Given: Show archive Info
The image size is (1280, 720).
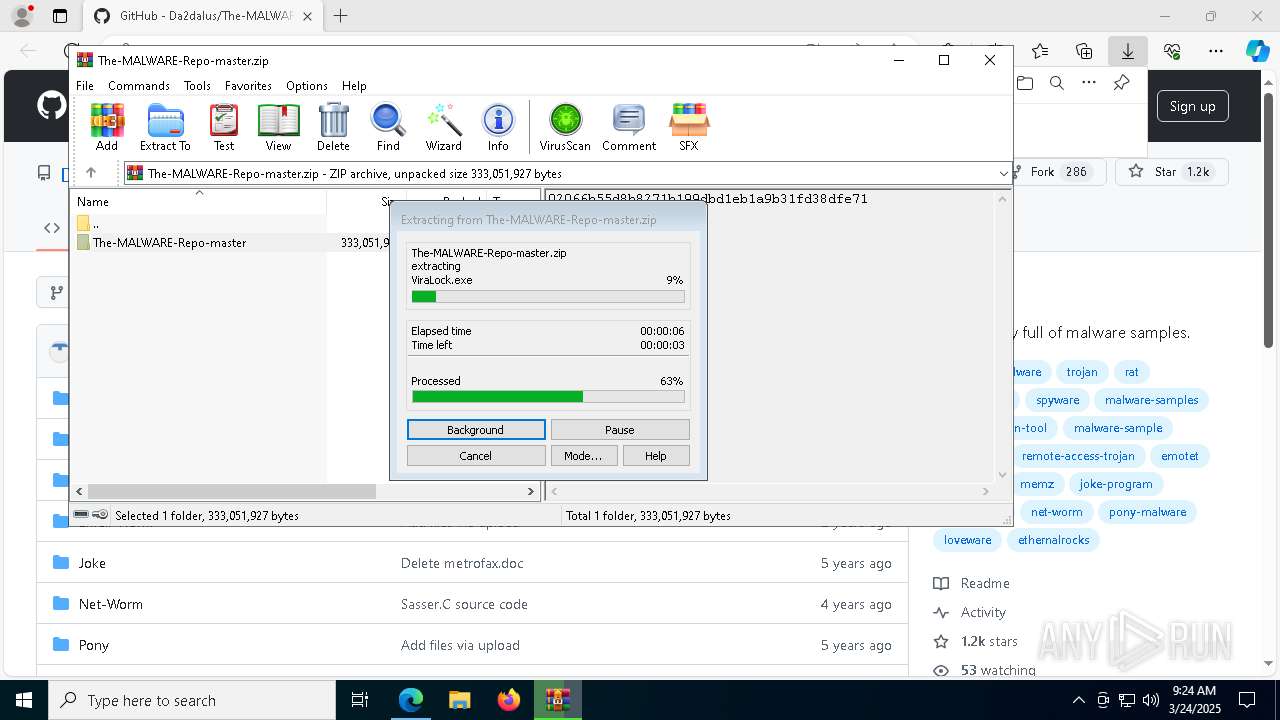Looking at the screenshot, I should point(498,127).
